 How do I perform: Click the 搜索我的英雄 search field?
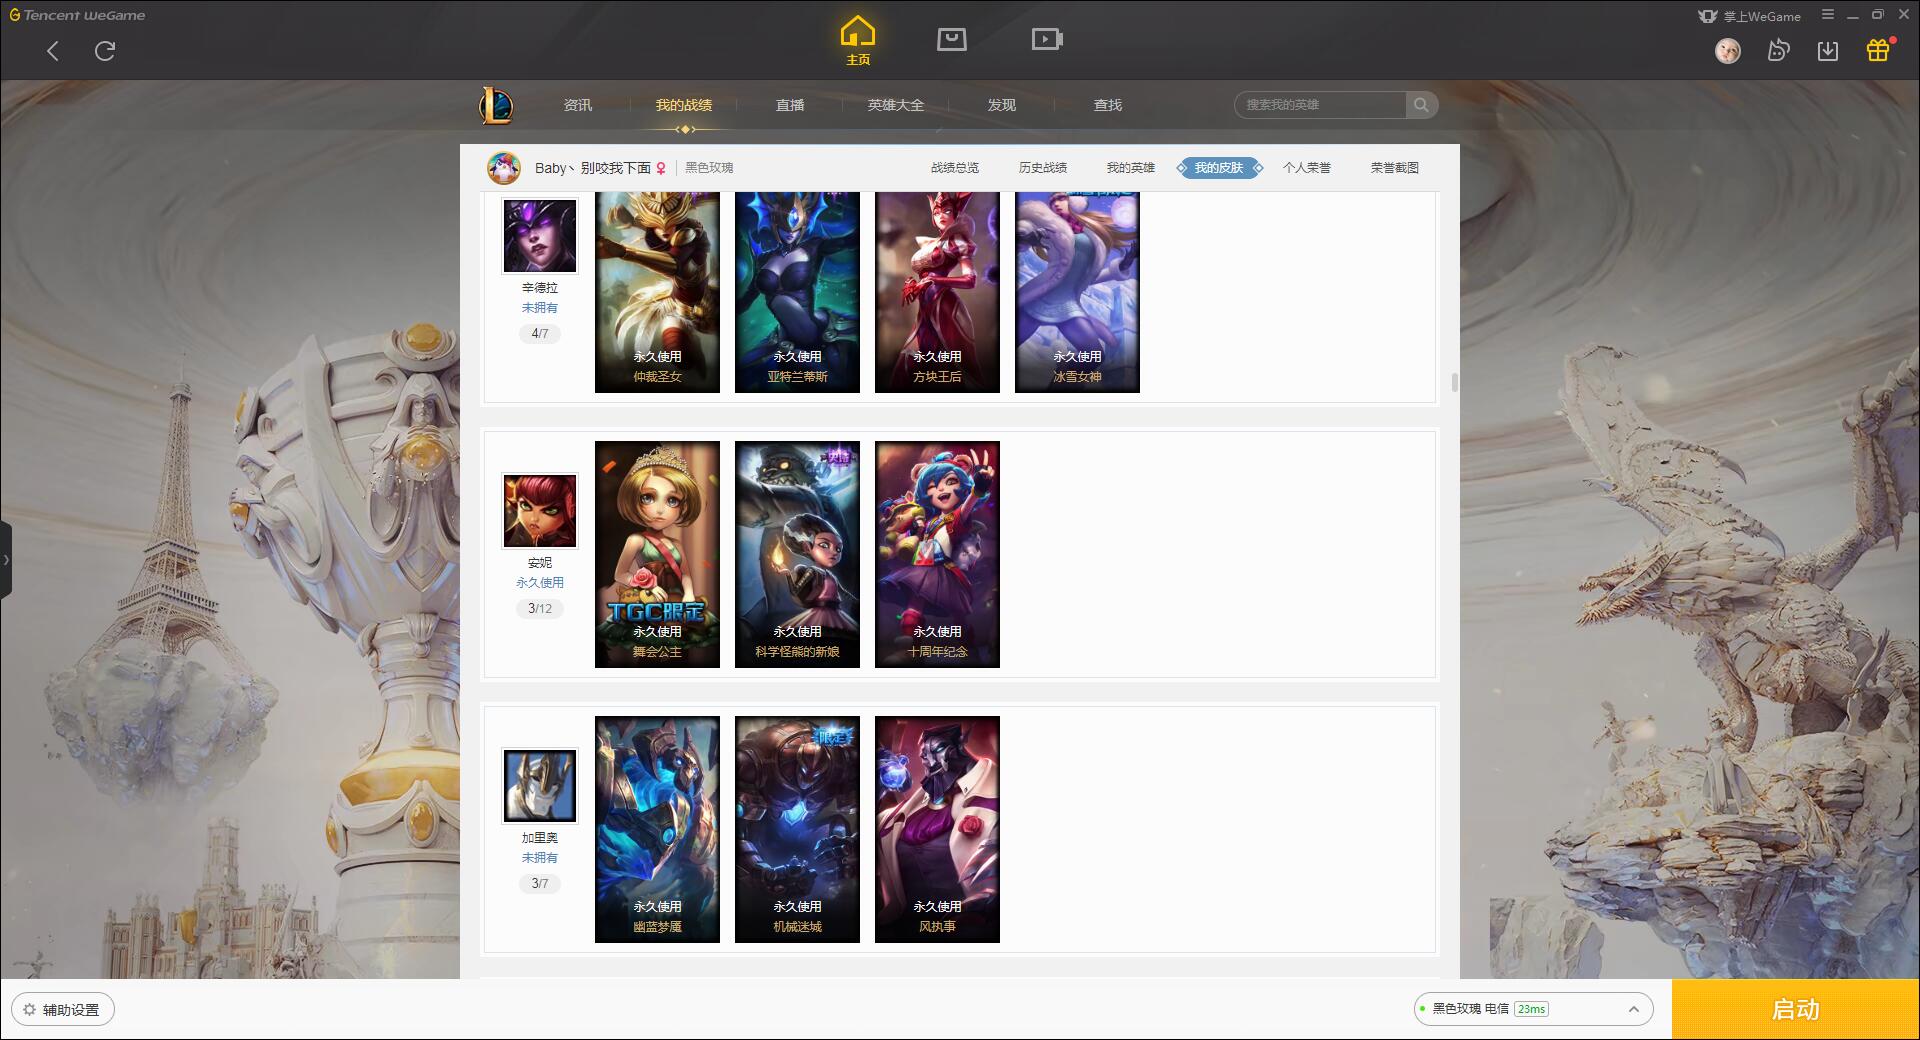[1320, 105]
